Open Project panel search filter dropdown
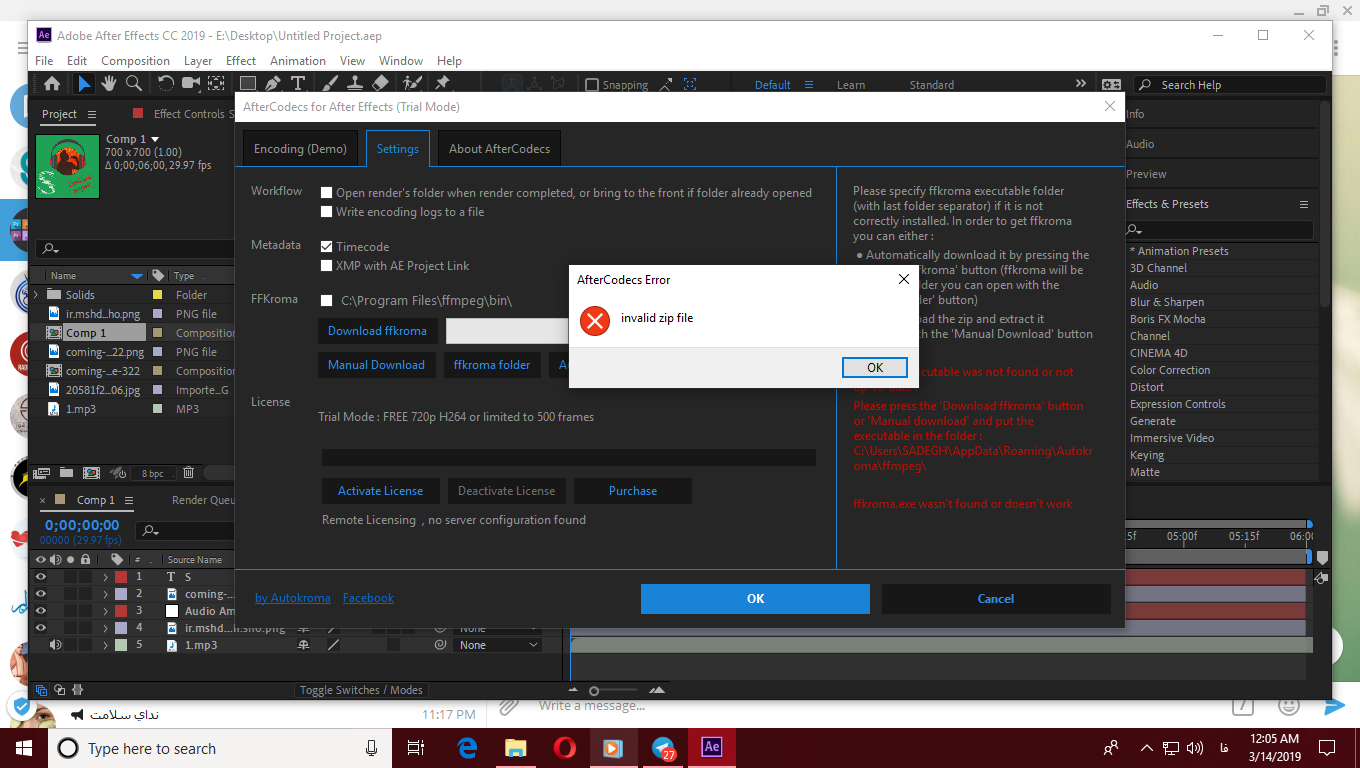Viewport: 1360px width, 768px height. click(x=50, y=249)
